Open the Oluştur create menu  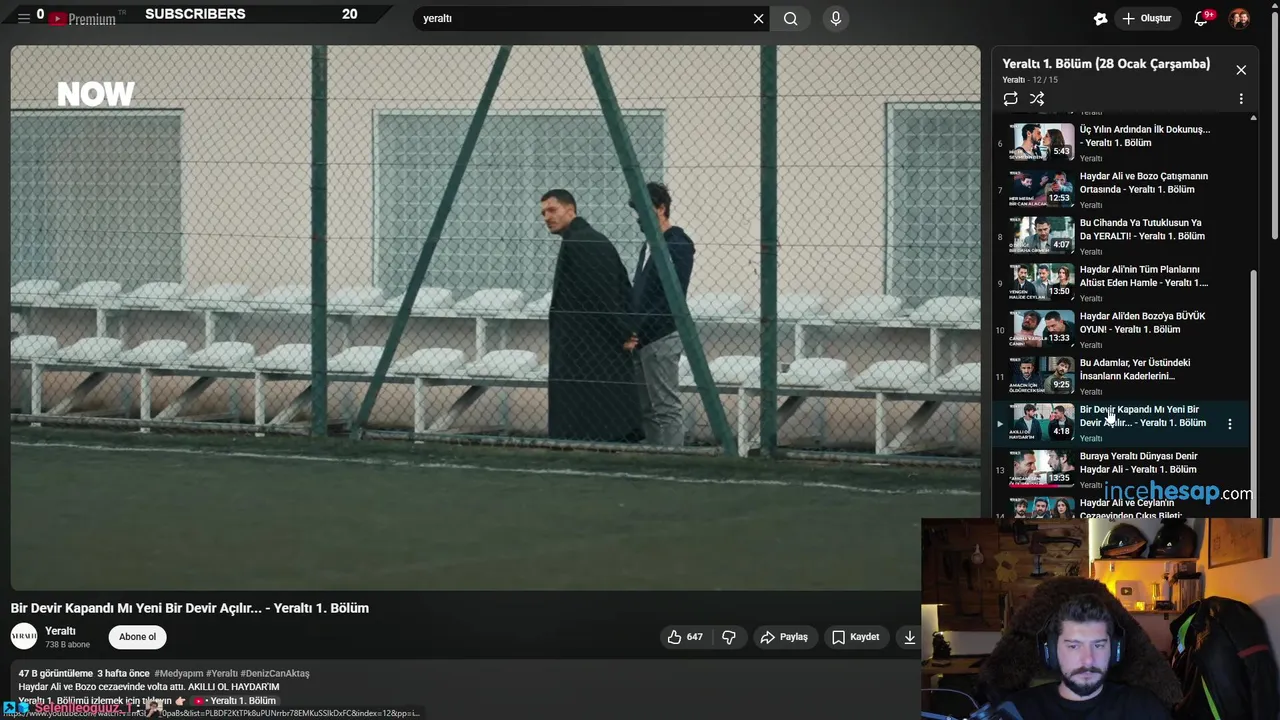tap(1146, 18)
